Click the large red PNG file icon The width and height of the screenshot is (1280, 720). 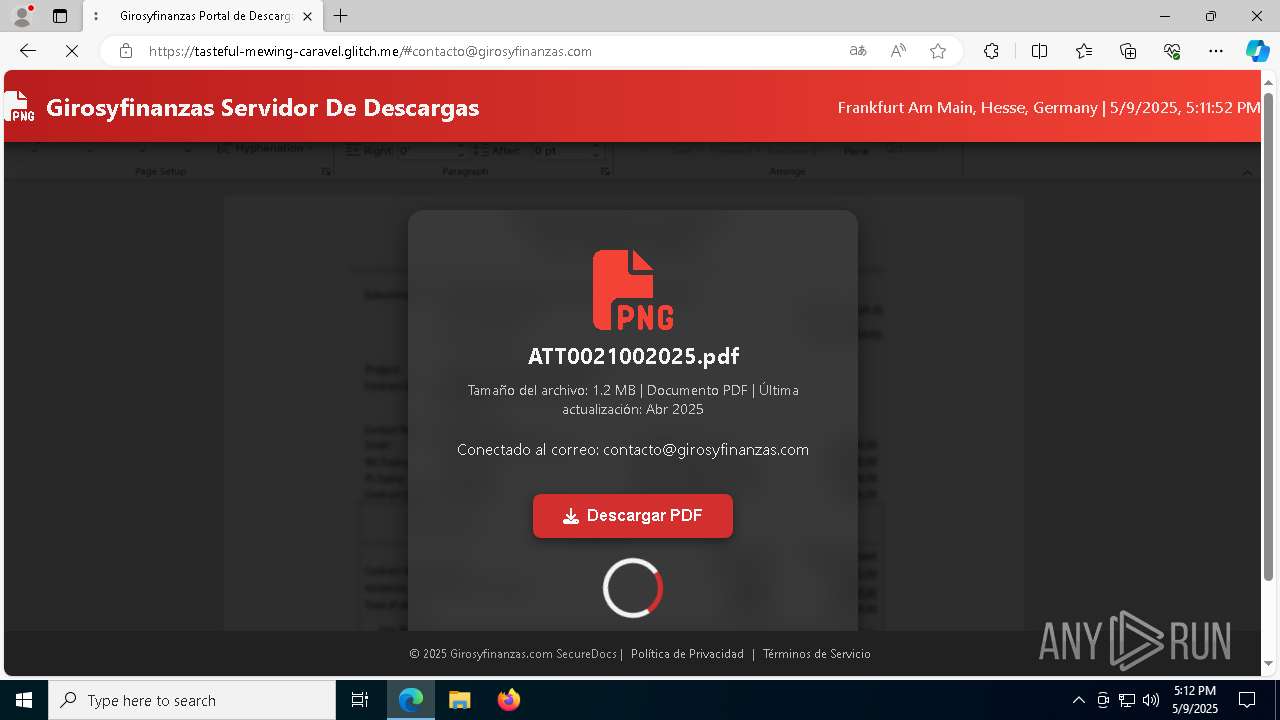(633, 290)
